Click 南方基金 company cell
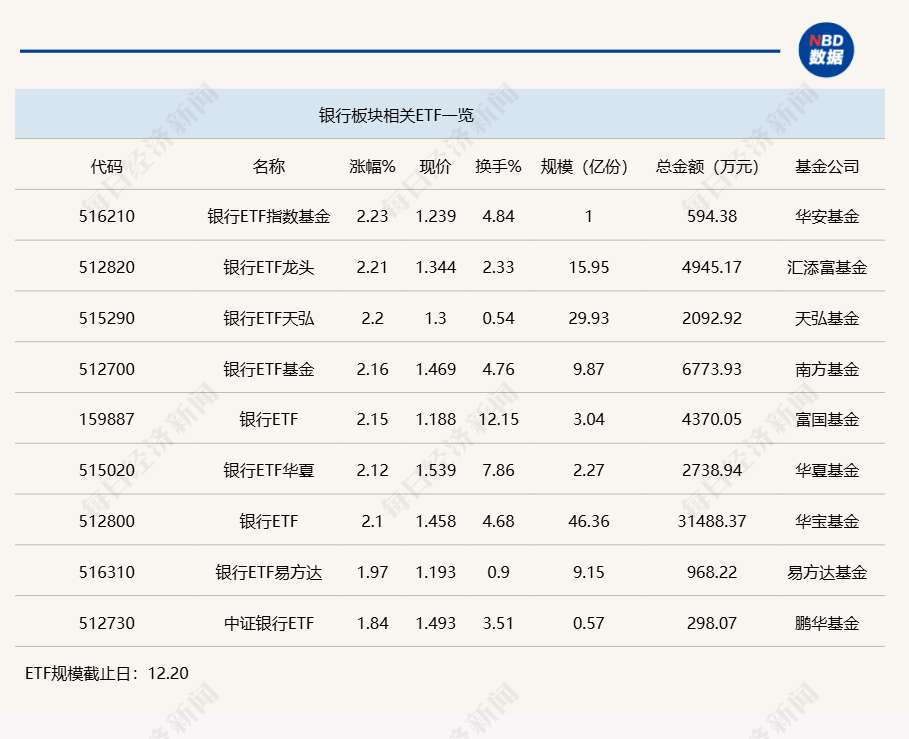The width and height of the screenshot is (909, 739). click(x=827, y=369)
